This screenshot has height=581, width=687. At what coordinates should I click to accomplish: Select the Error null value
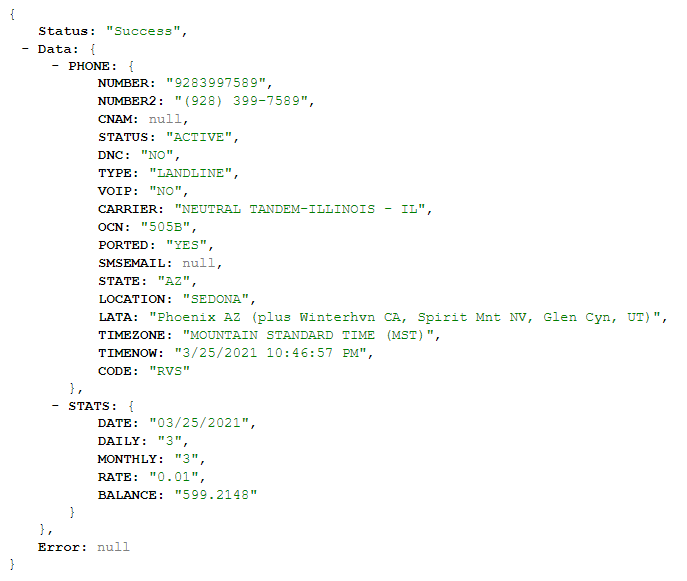113,547
